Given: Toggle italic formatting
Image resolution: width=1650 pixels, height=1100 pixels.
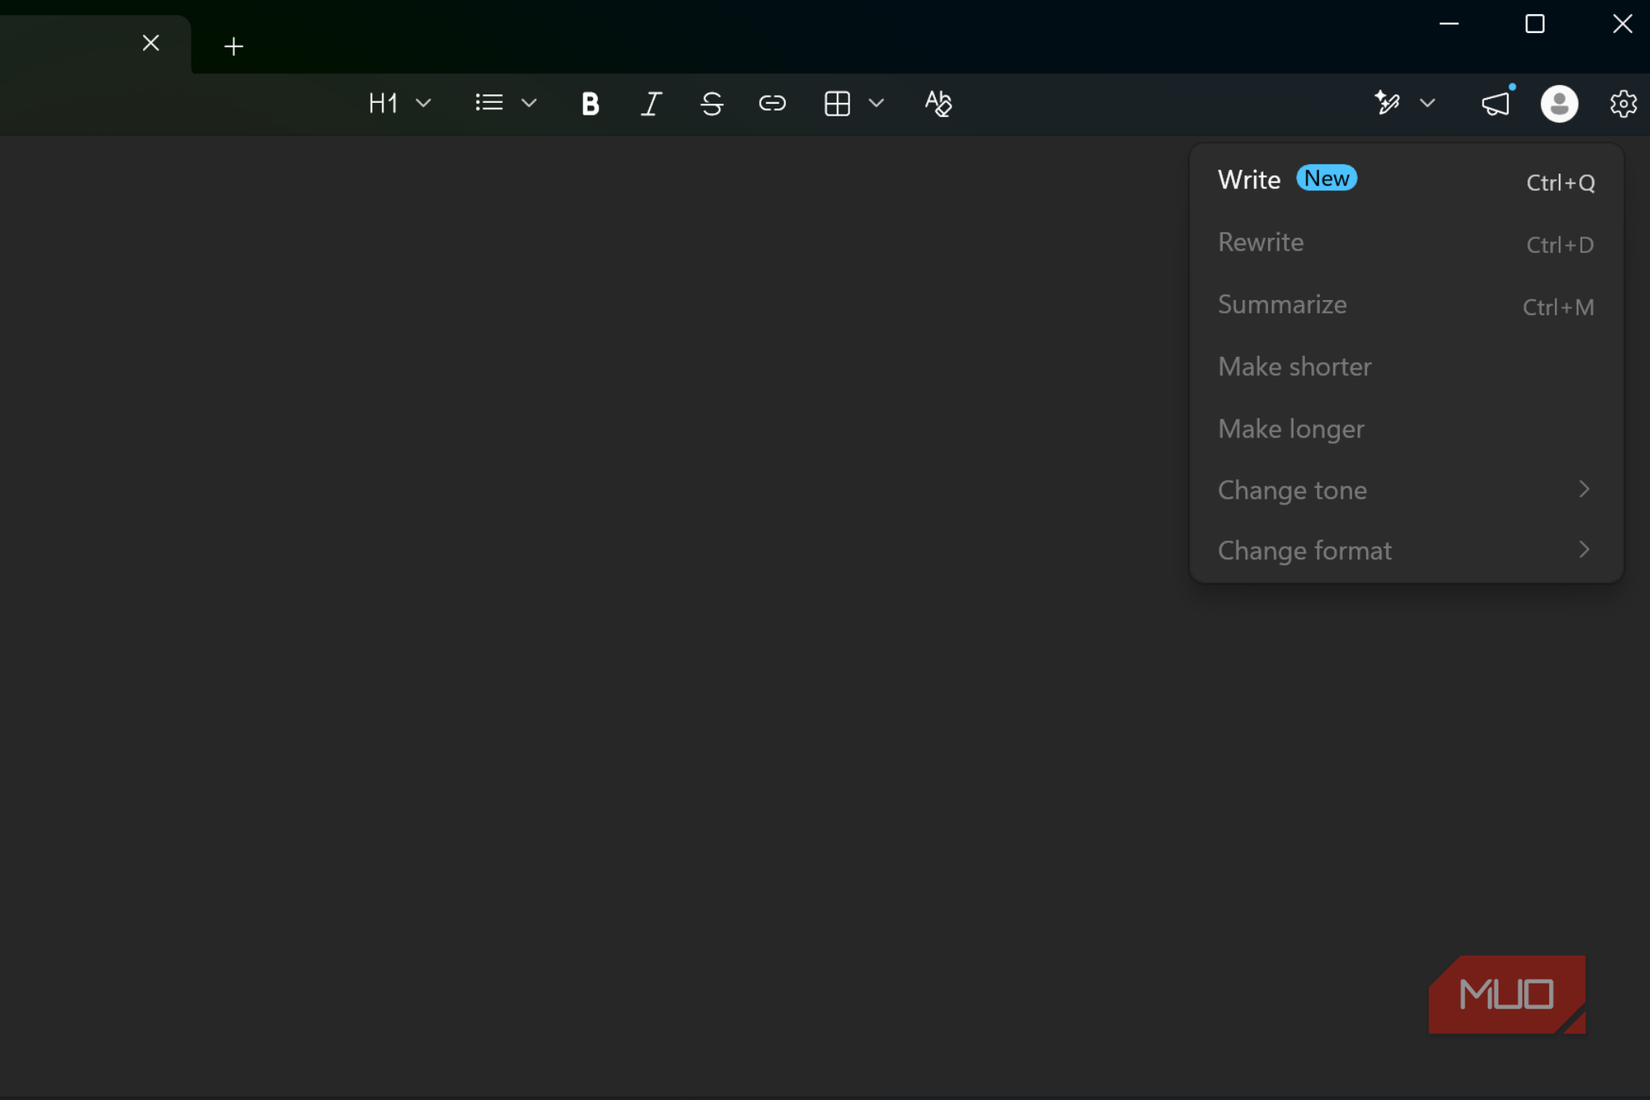Looking at the screenshot, I should pyautogui.click(x=651, y=103).
